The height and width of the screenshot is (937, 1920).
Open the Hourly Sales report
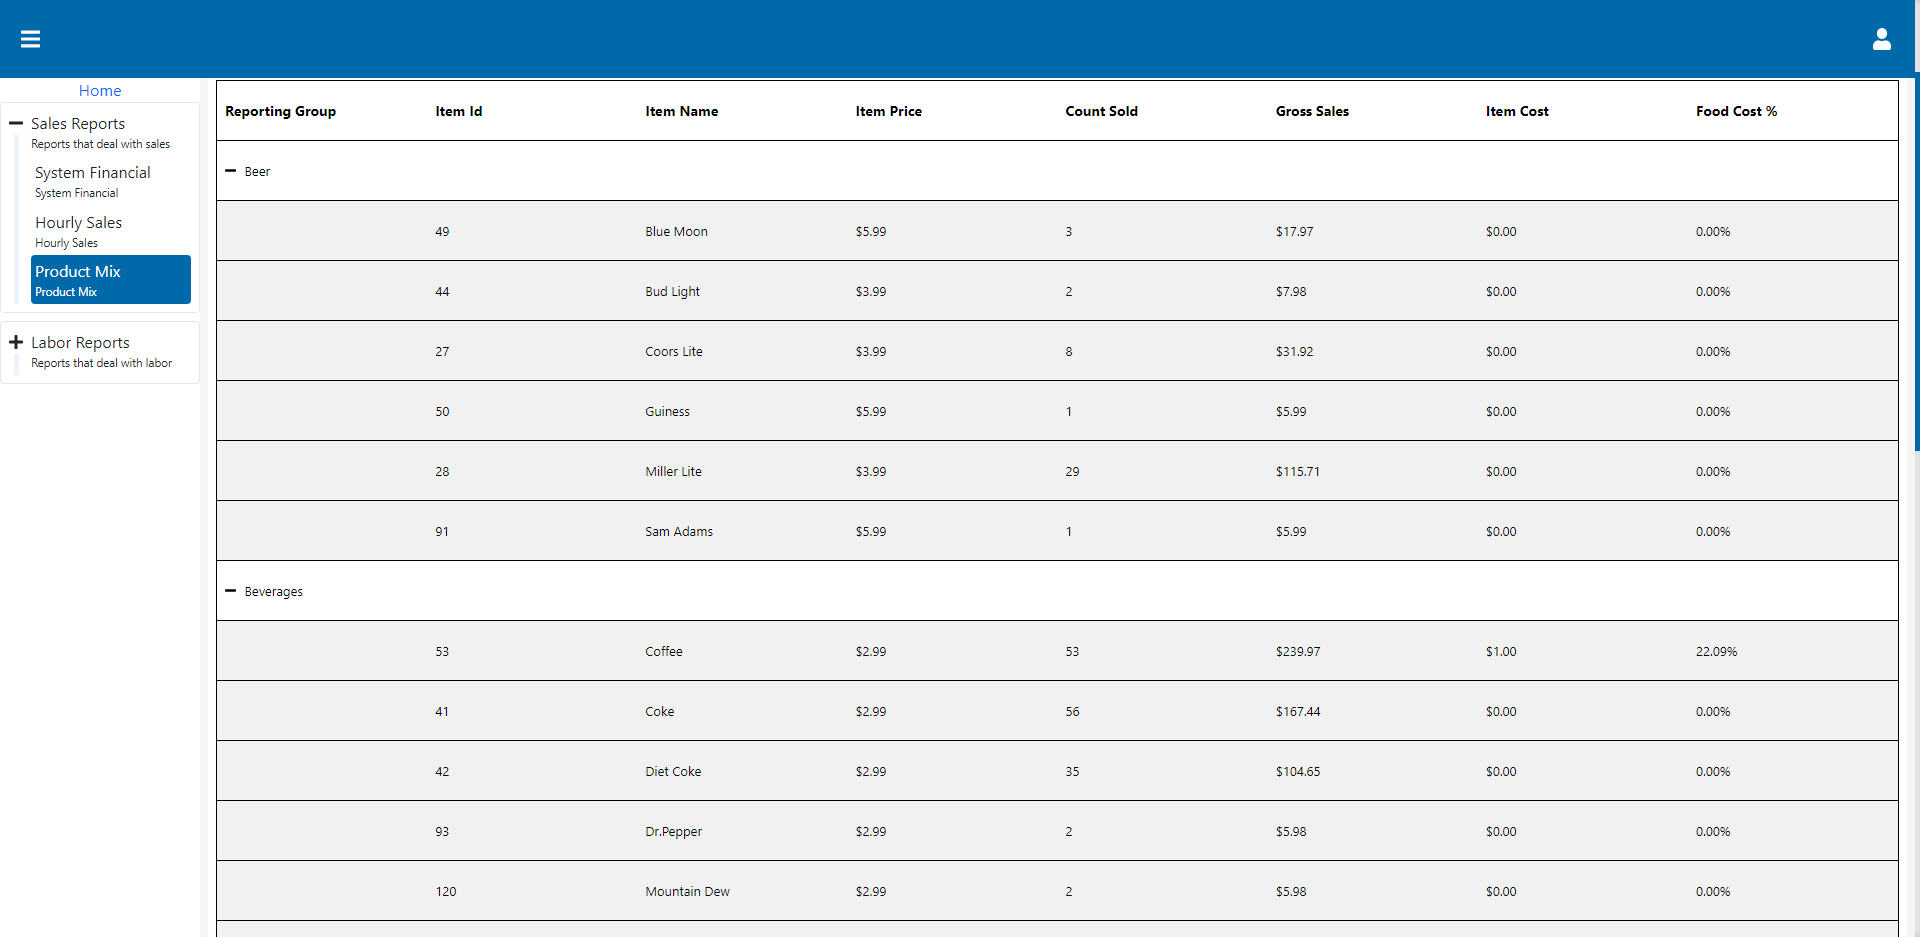[110, 231]
